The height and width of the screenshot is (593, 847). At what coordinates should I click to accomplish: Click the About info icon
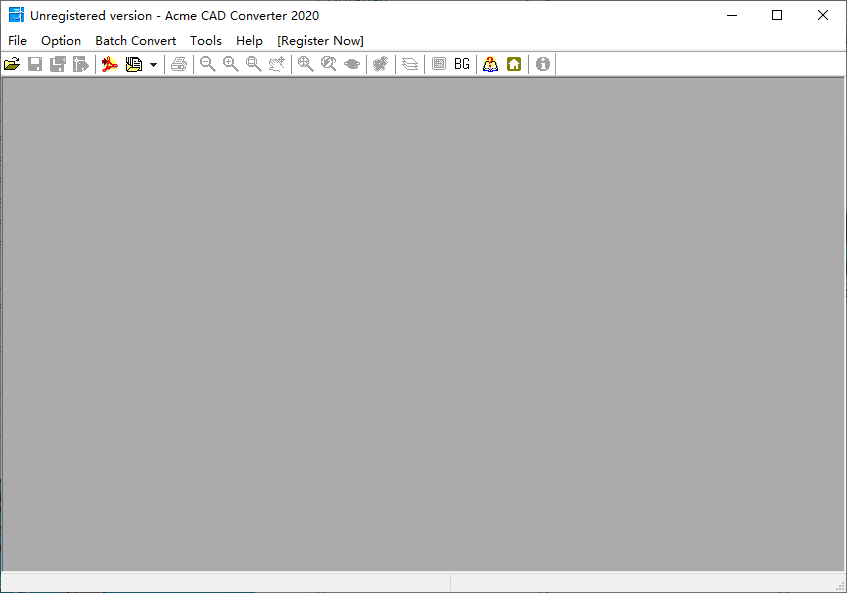pos(543,64)
